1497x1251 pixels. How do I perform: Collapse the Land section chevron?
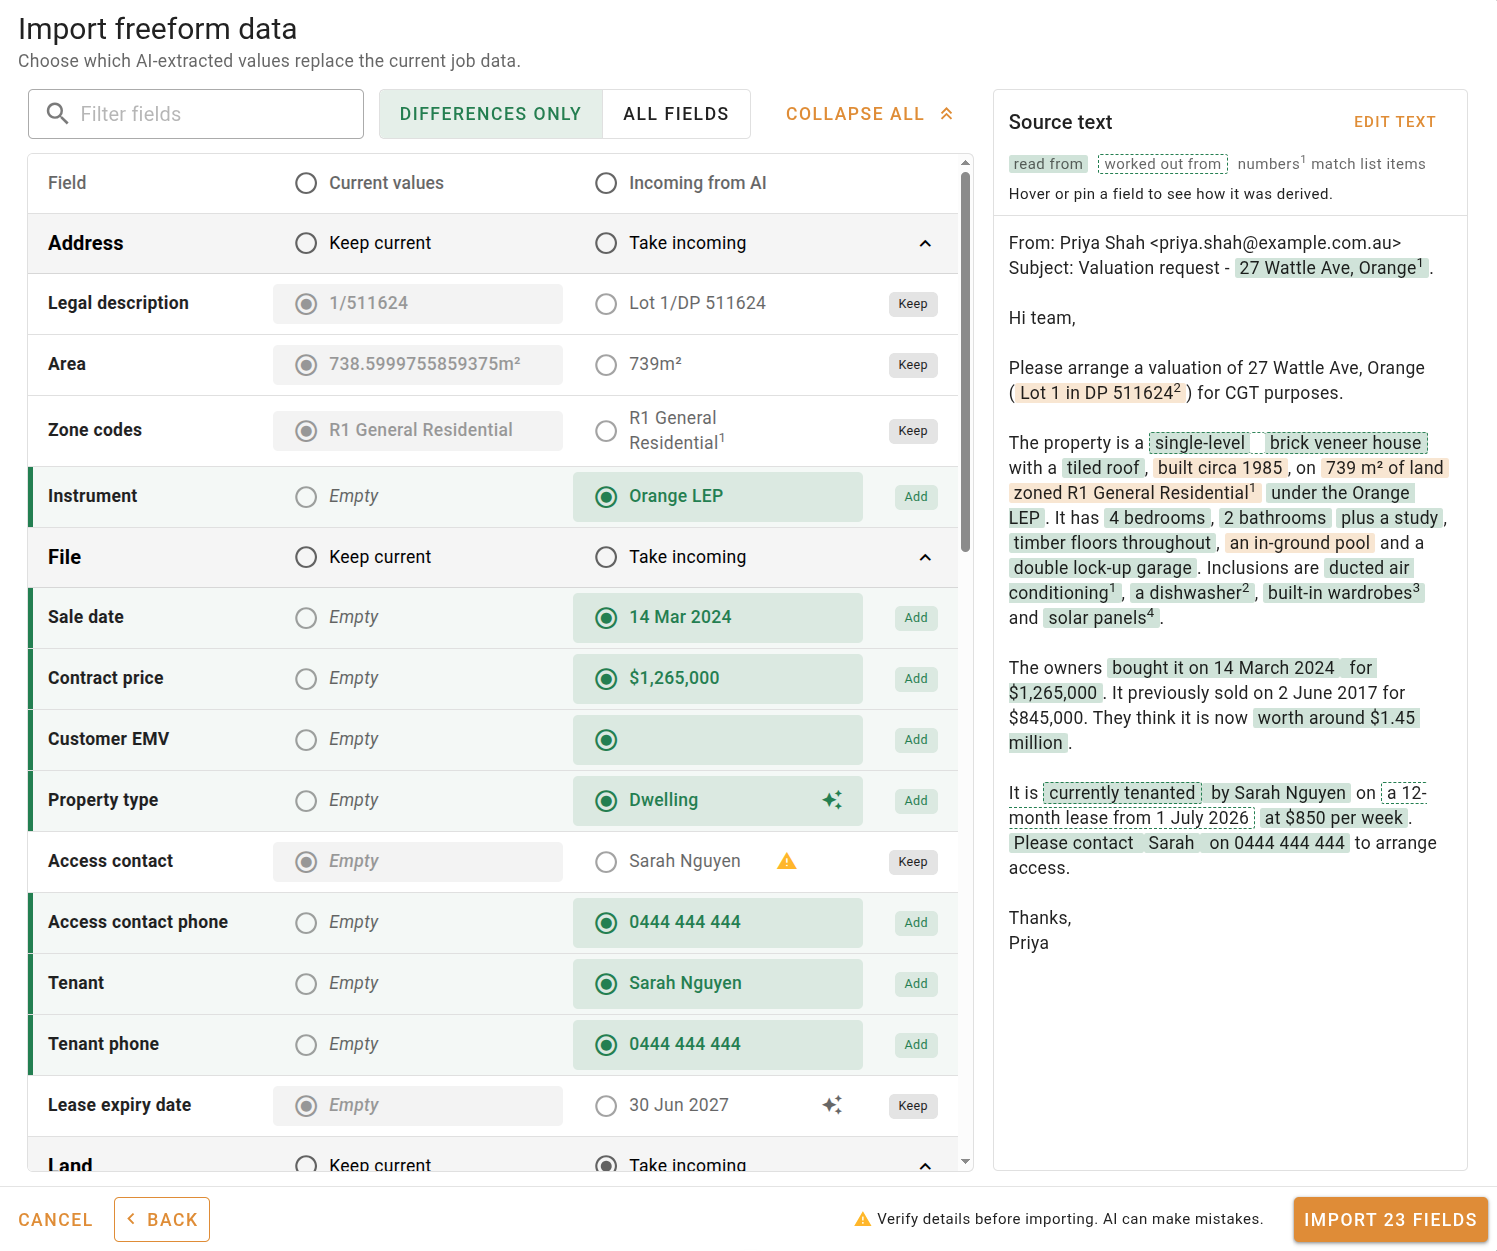tap(925, 1165)
